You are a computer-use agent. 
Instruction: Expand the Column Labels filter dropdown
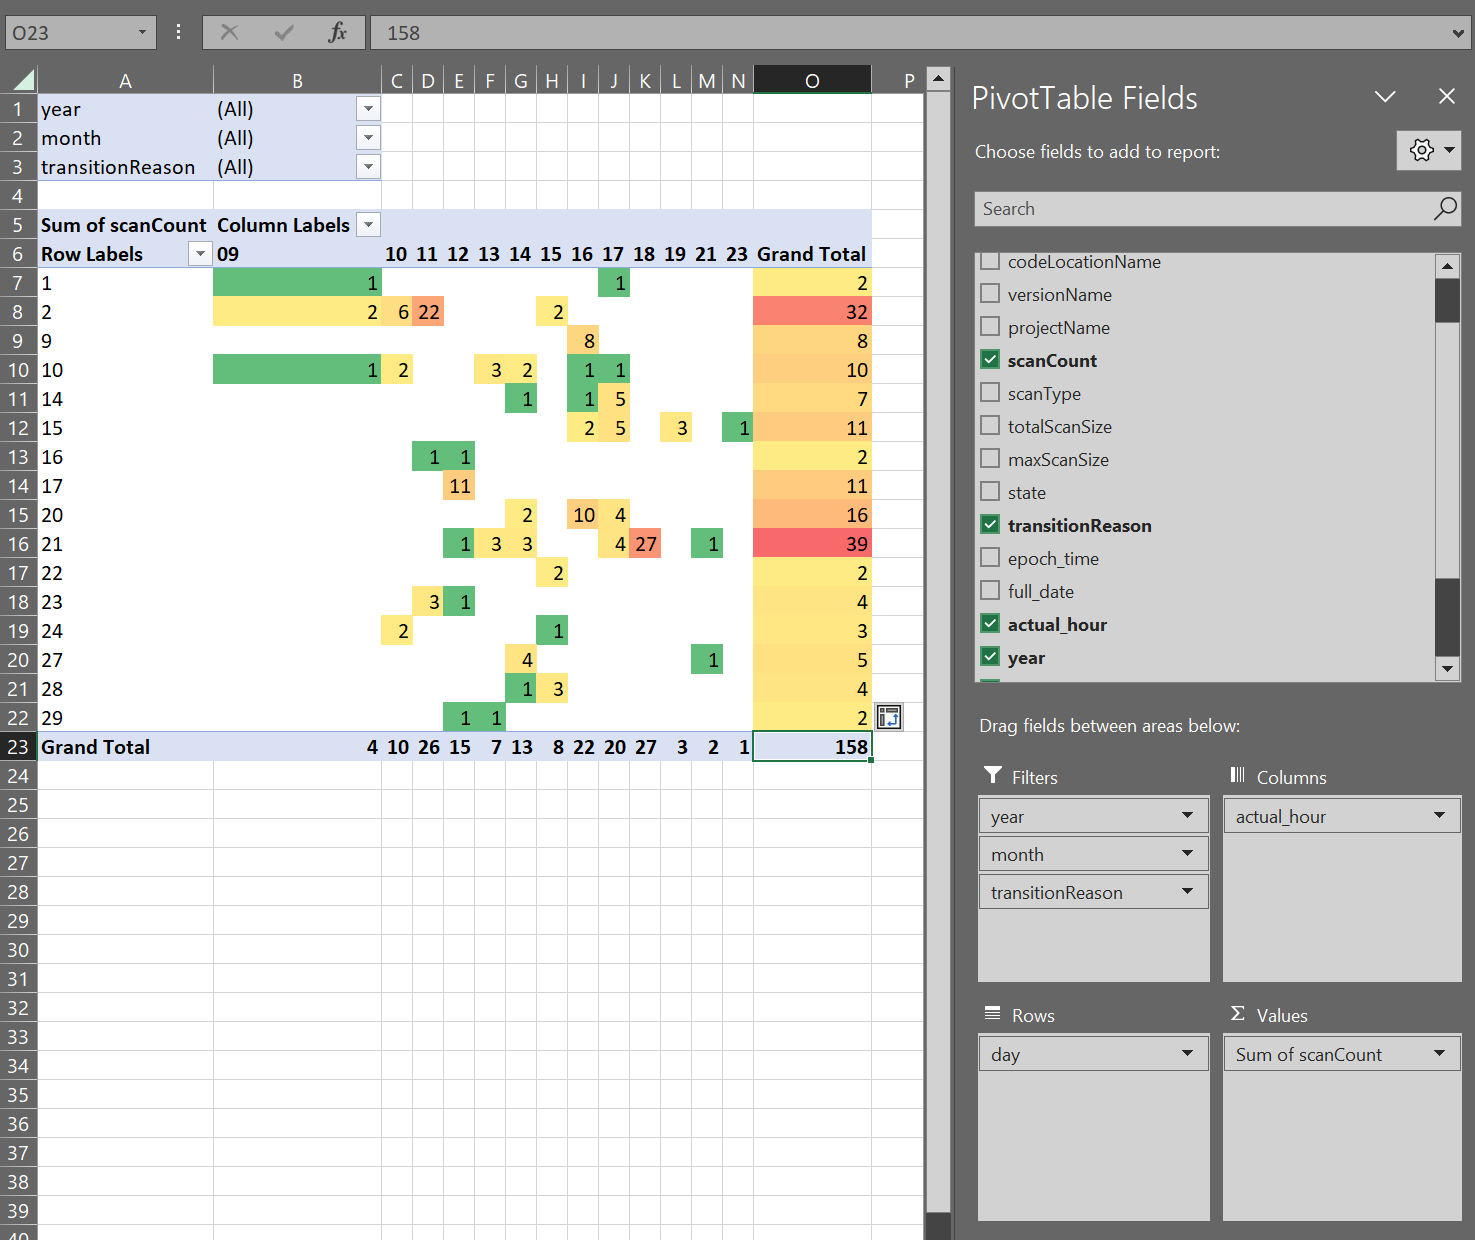(x=368, y=225)
